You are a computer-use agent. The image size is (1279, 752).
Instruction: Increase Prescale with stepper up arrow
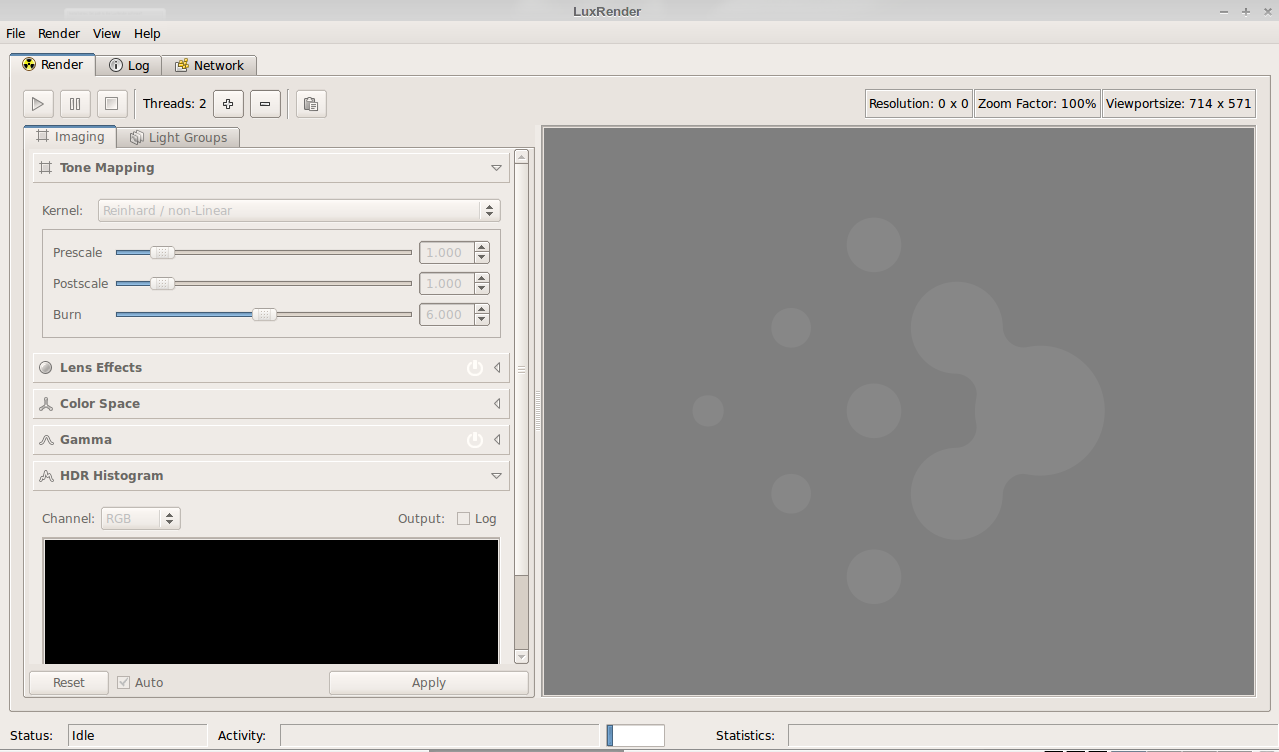coord(482,248)
